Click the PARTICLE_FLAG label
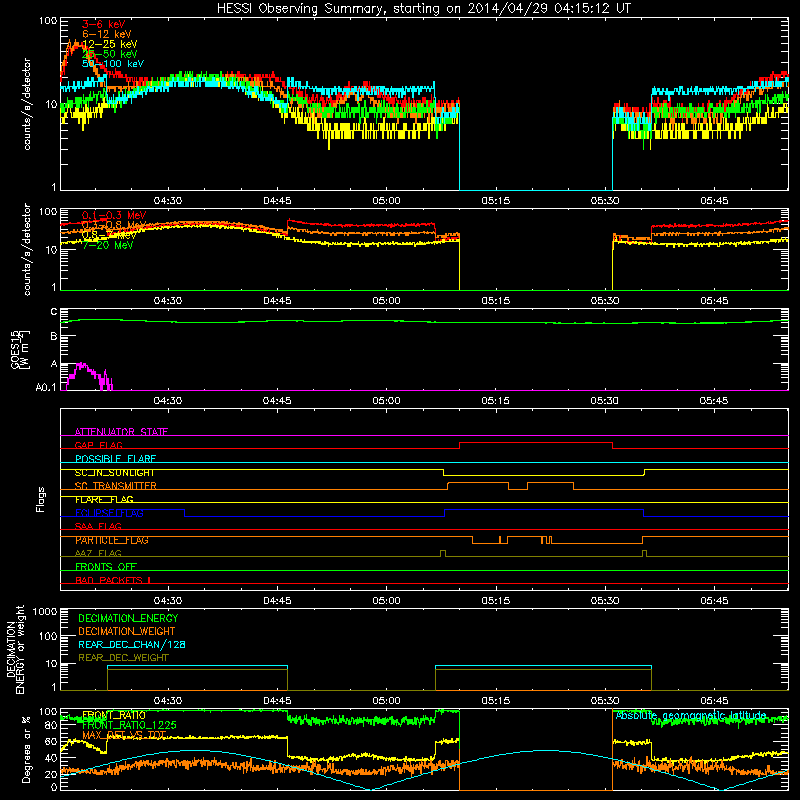 pyautogui.click(x=112, y=540)
